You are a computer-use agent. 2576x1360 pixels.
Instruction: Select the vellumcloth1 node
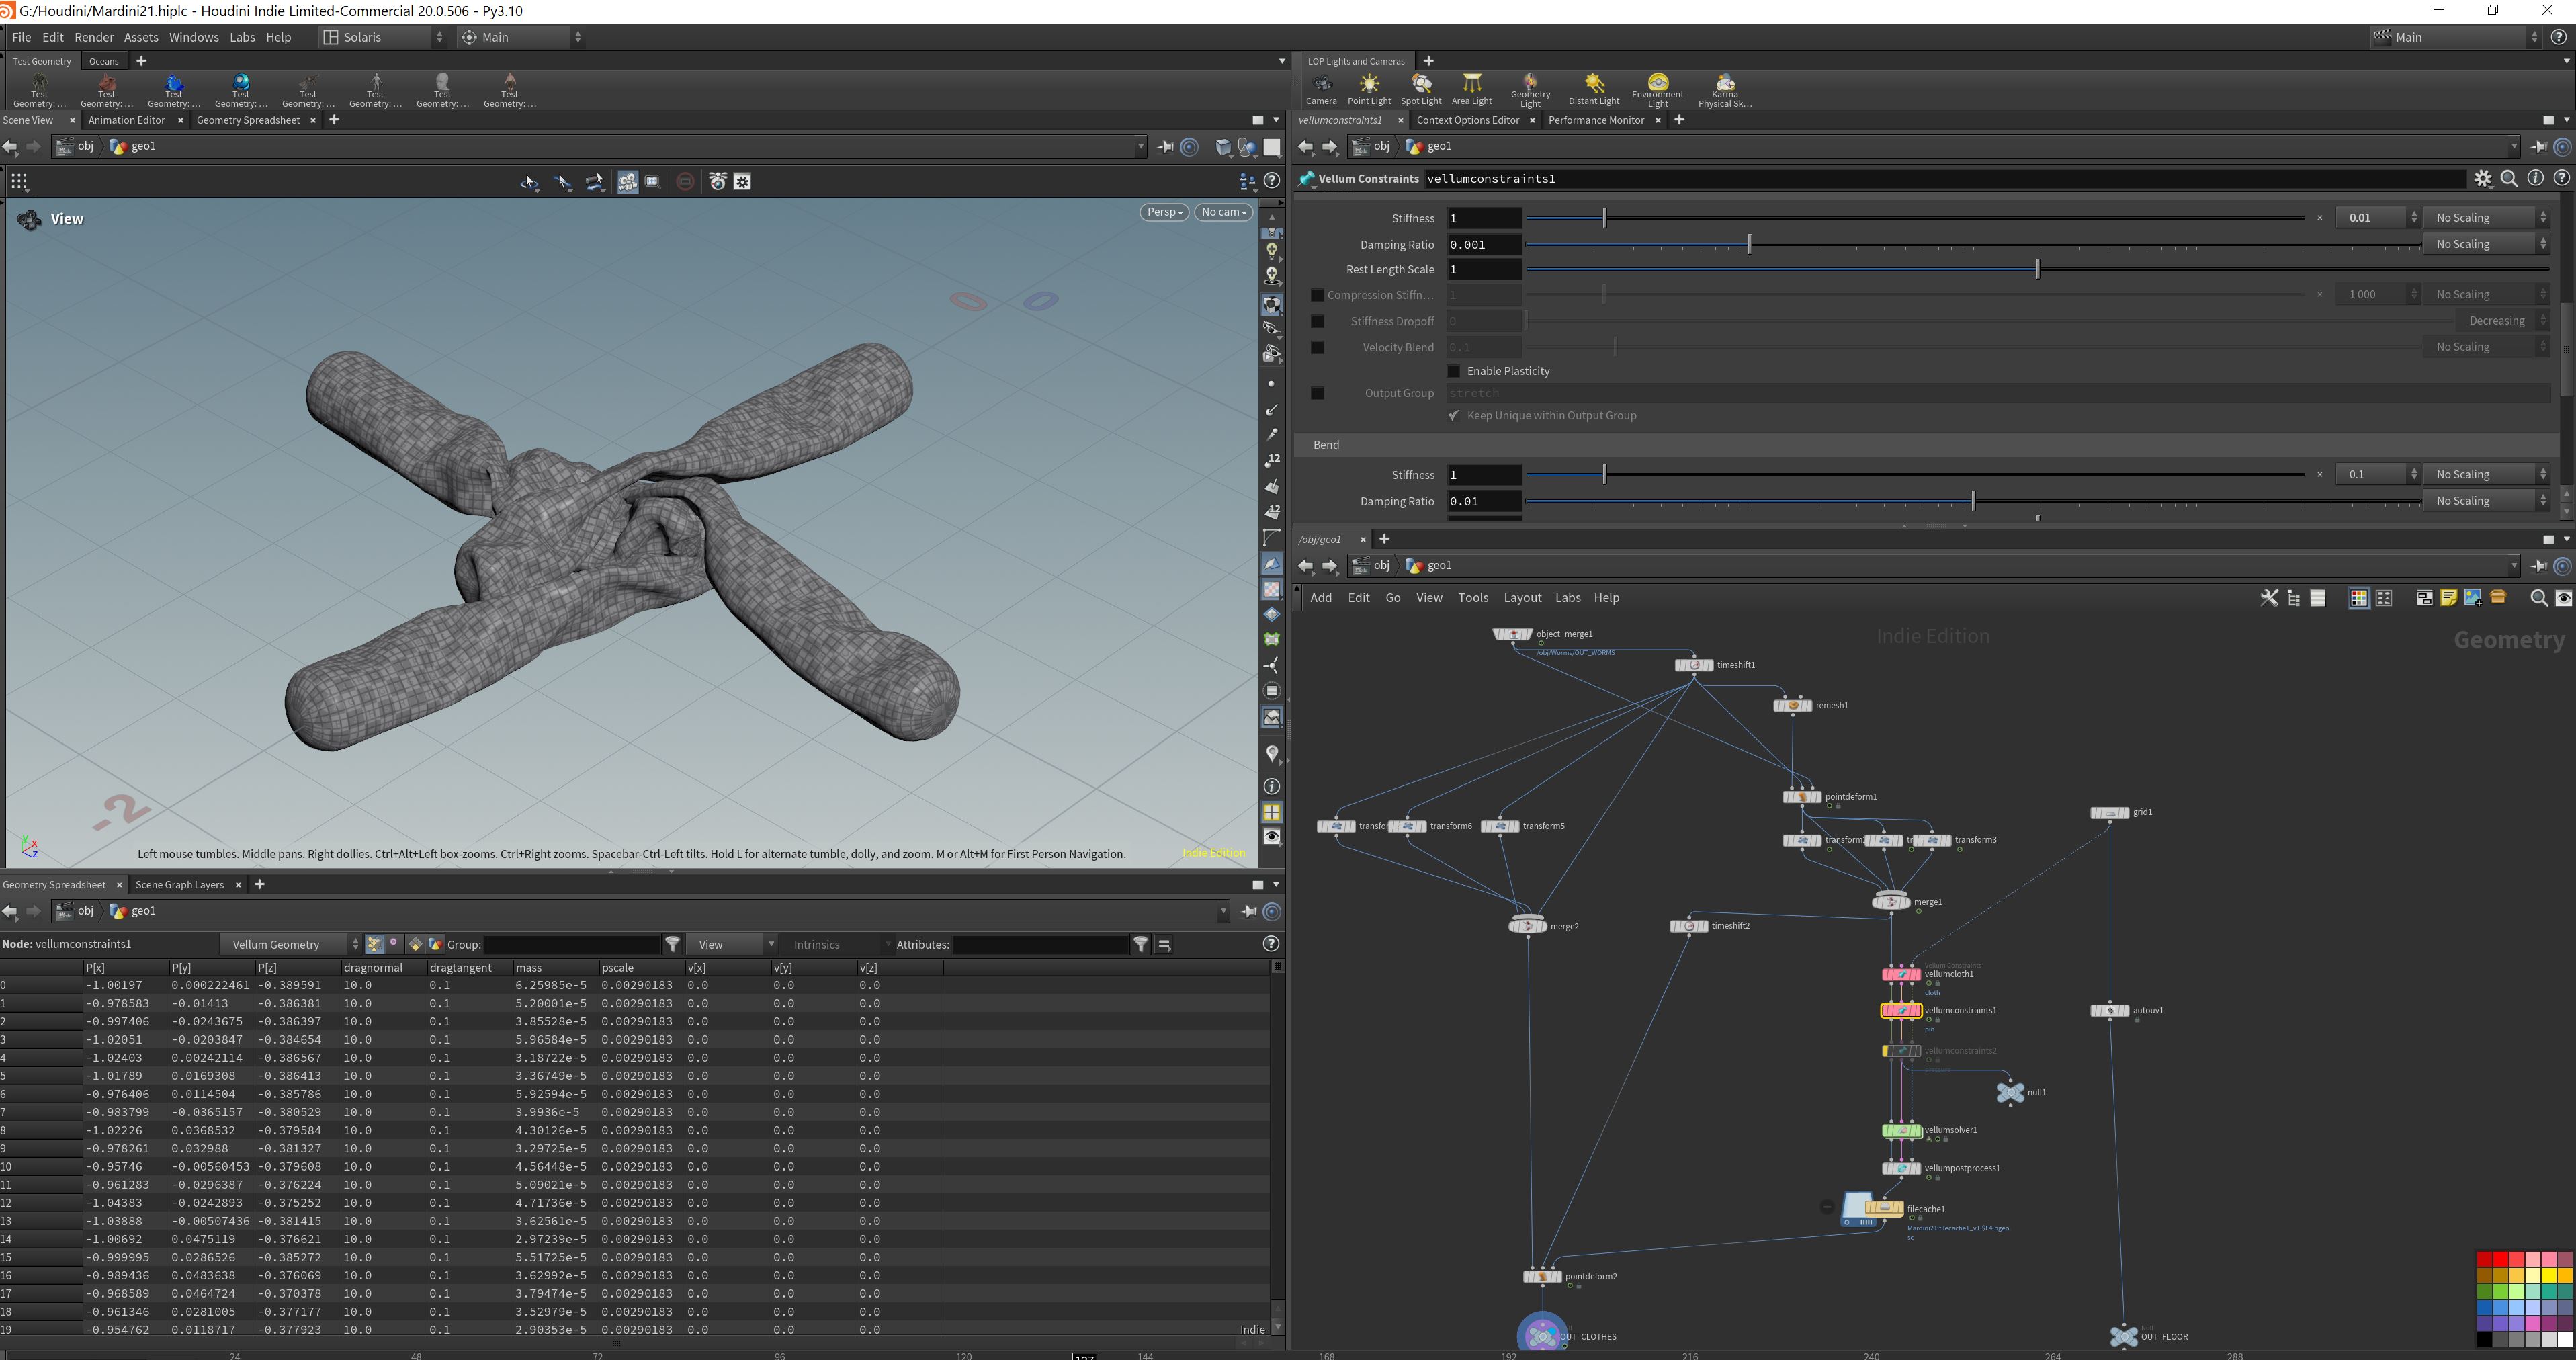pos(1901,974)
